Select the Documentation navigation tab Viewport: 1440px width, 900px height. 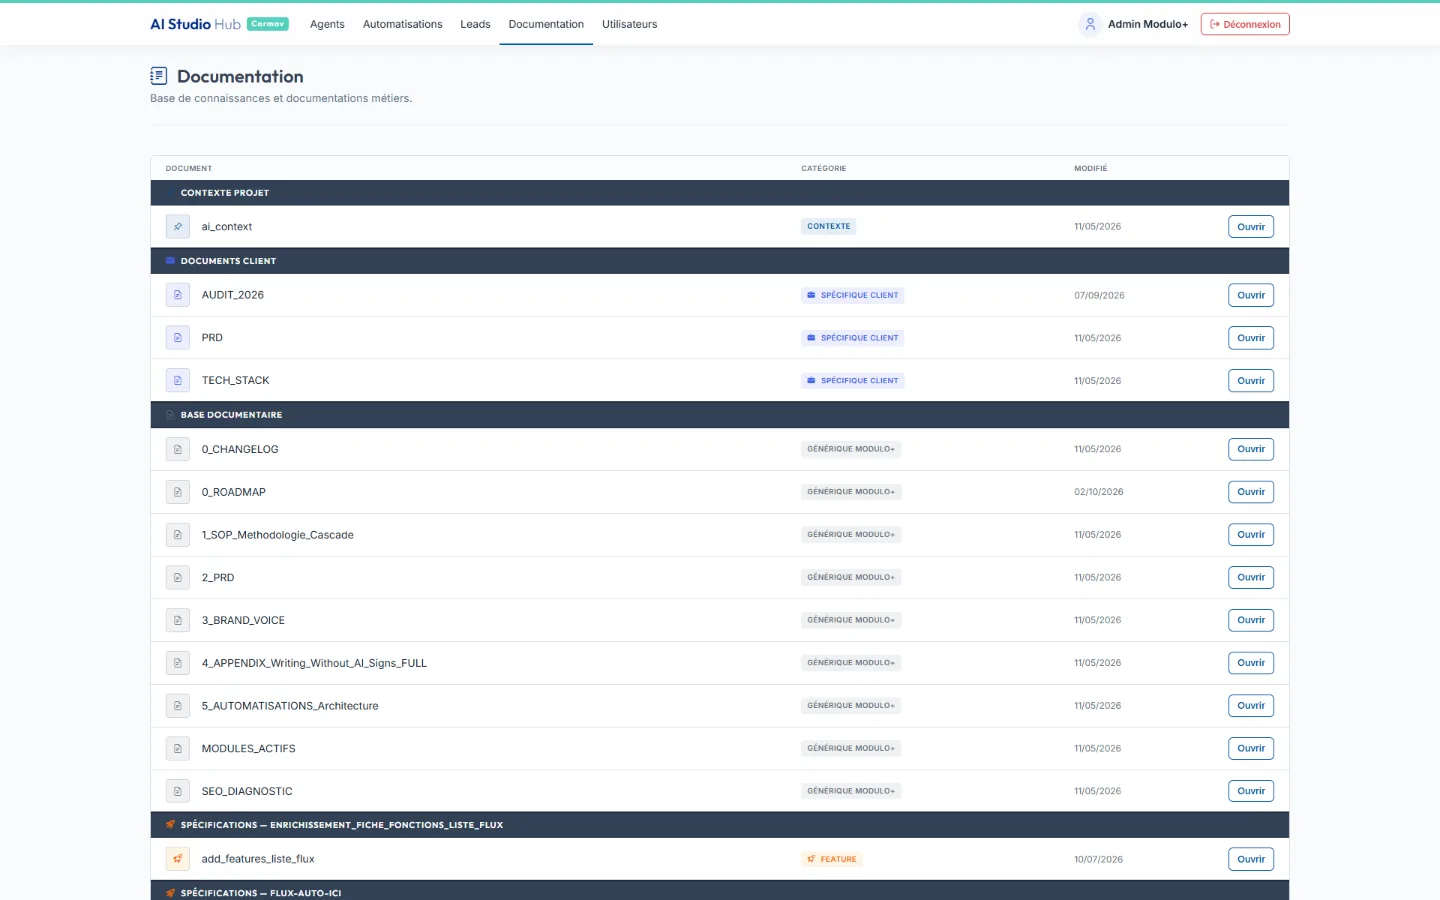pos(546,24)
